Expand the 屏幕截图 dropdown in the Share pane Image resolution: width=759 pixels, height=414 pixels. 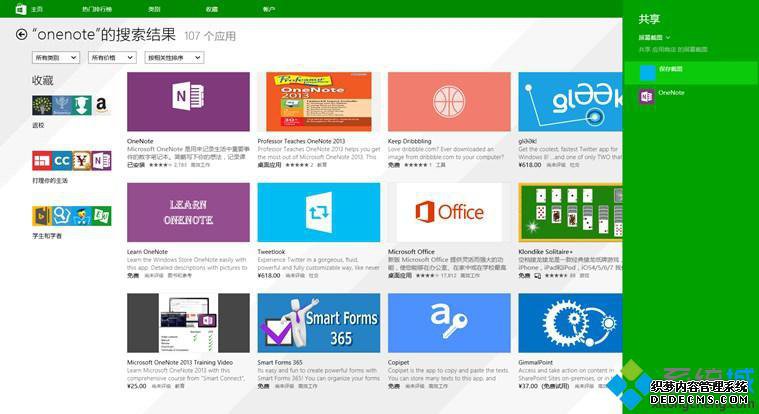[654, 37]
